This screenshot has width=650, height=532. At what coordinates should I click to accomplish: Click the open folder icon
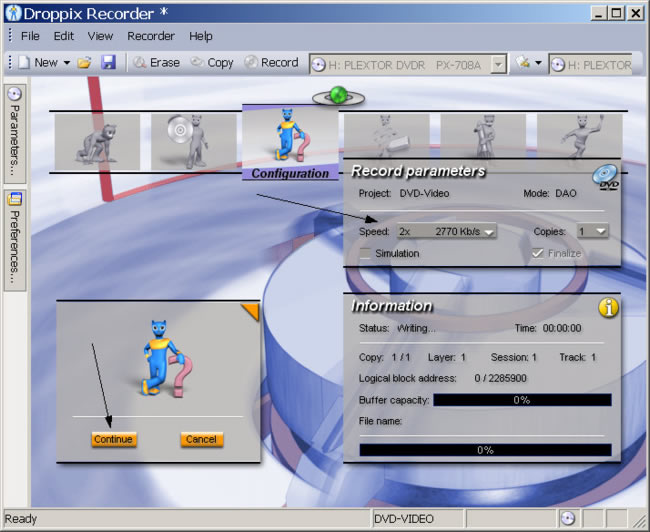[84, 63]
